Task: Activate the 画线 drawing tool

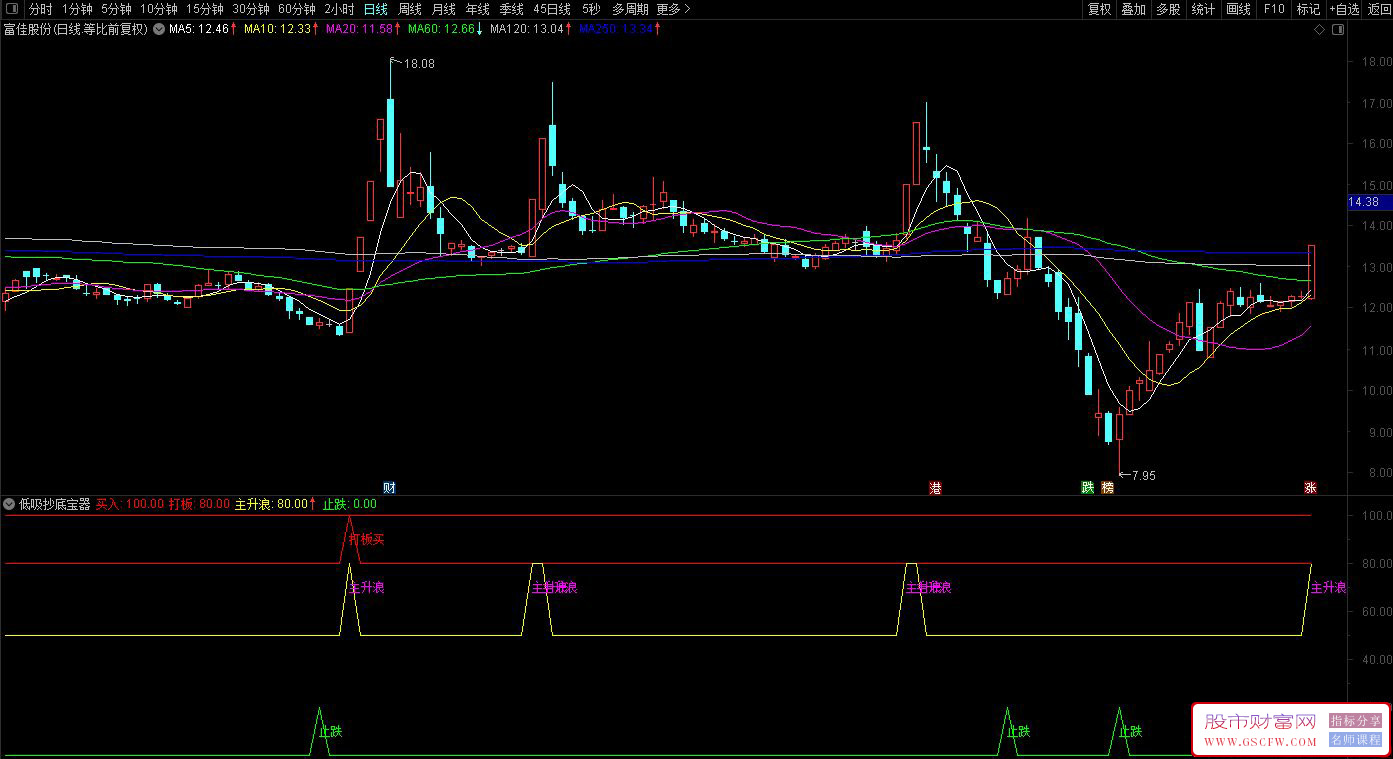Action: pyautogui.click(x=1239, y=9)
